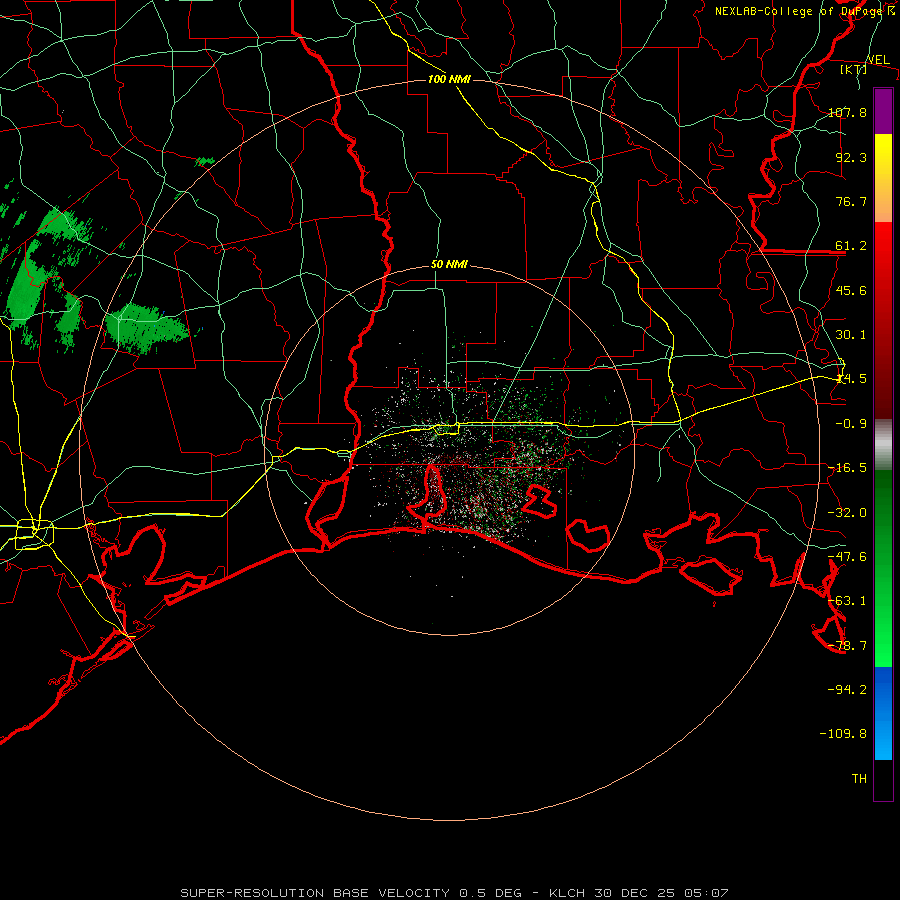Image resolution: width=900 pixels, height=900 pixels.
Task: Select the -63.1 scale value
Action: 847,601
